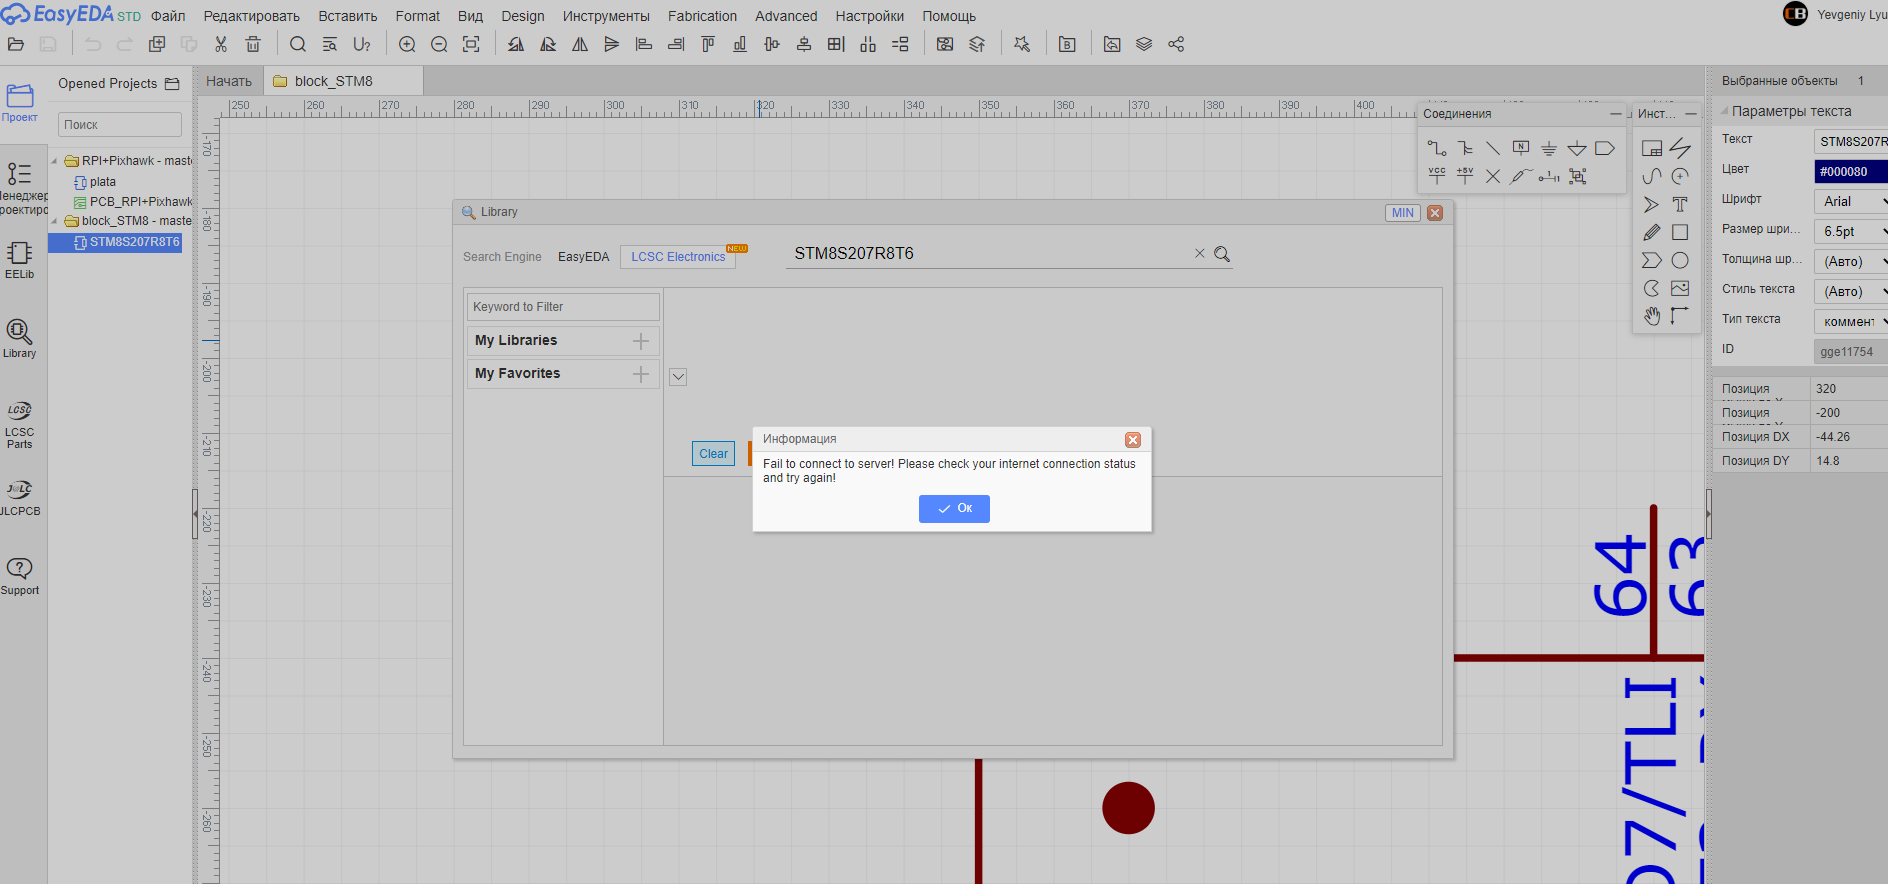Viewport: 1888px width, 884px height.
Task: Open the font size 6.5pt dropdown
Action: (1851, 231)
